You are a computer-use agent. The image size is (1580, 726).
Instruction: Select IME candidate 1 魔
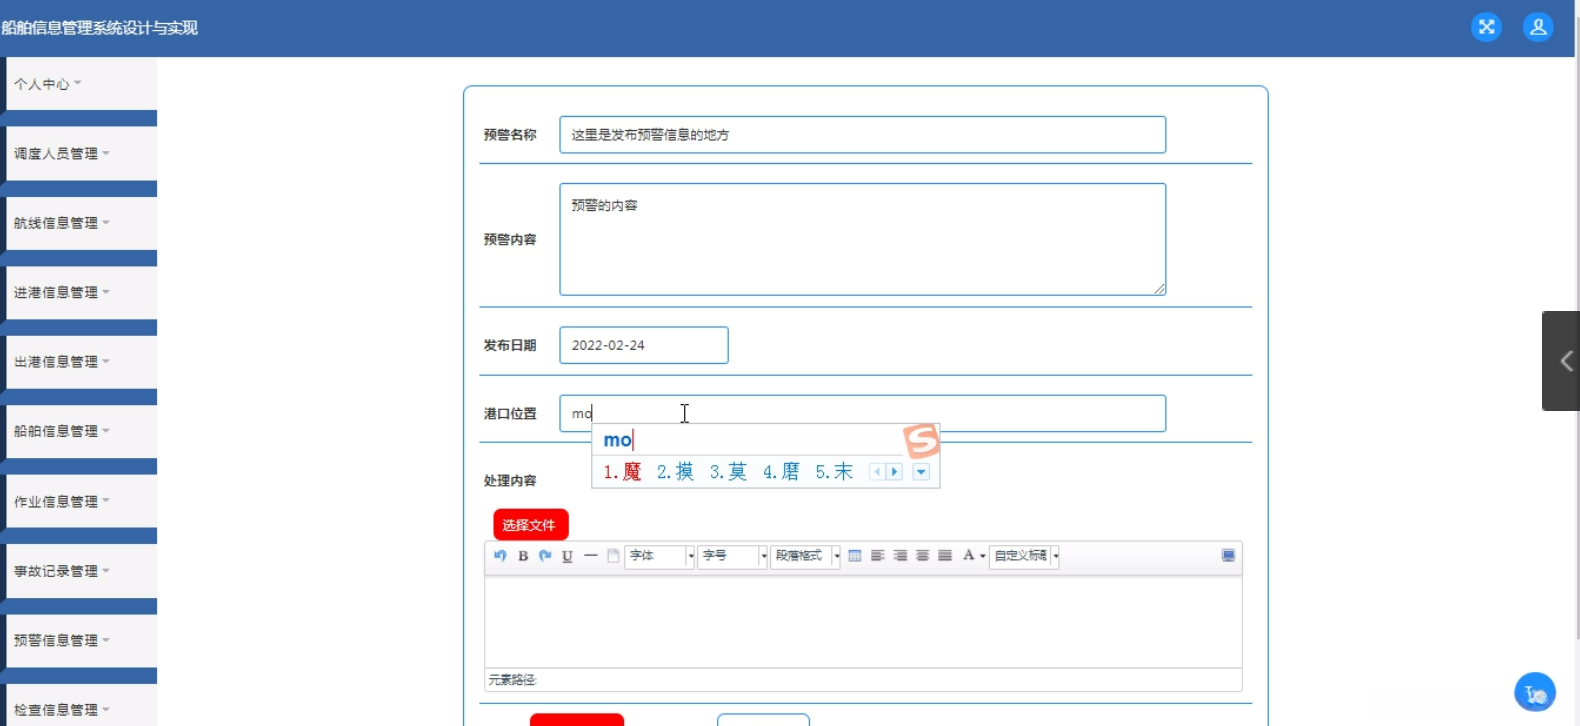622,472
